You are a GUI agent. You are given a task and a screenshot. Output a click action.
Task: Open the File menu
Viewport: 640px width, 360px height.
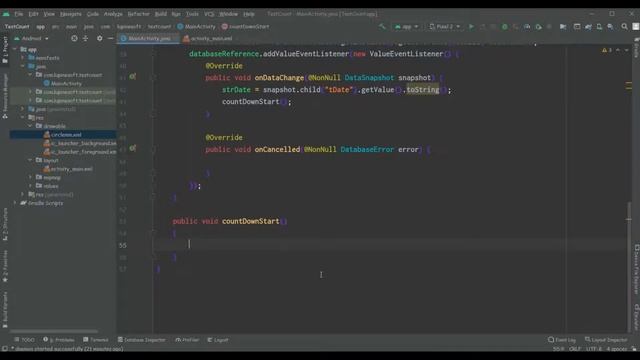tap(19, 14)
